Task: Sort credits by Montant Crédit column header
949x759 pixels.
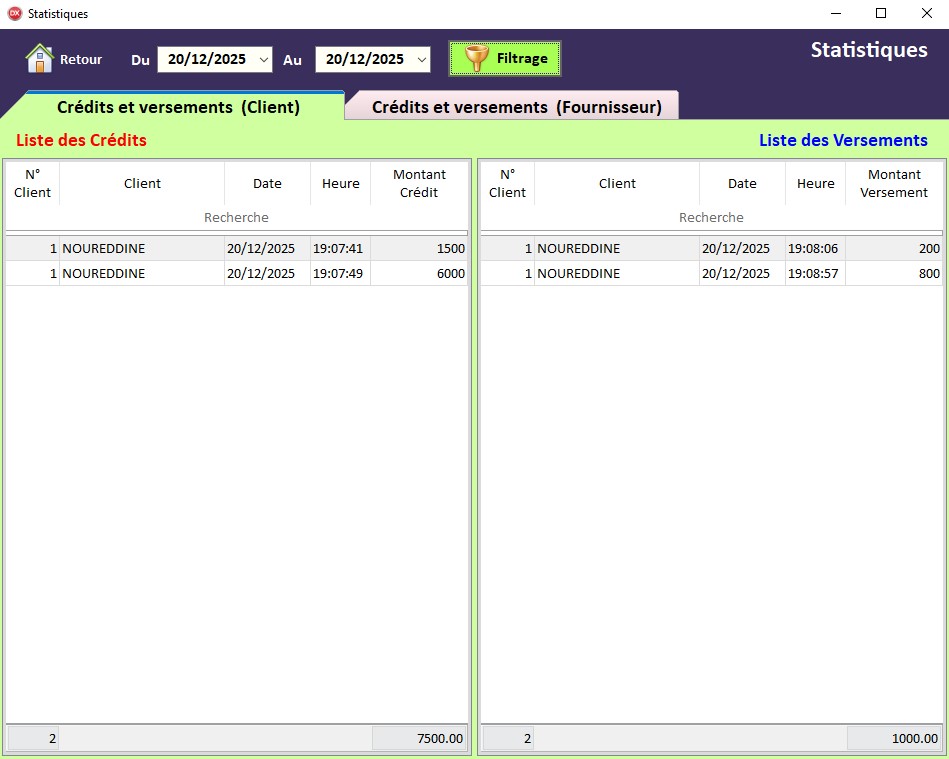Action: 419,183
